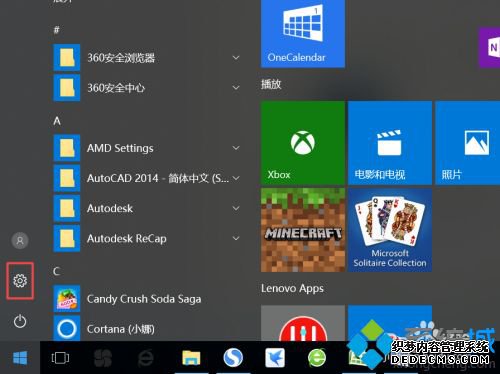The width and height of the screenshot is (500, 374).
Task: Click the Autodesk folder icon
Action: tap(67, 208)
